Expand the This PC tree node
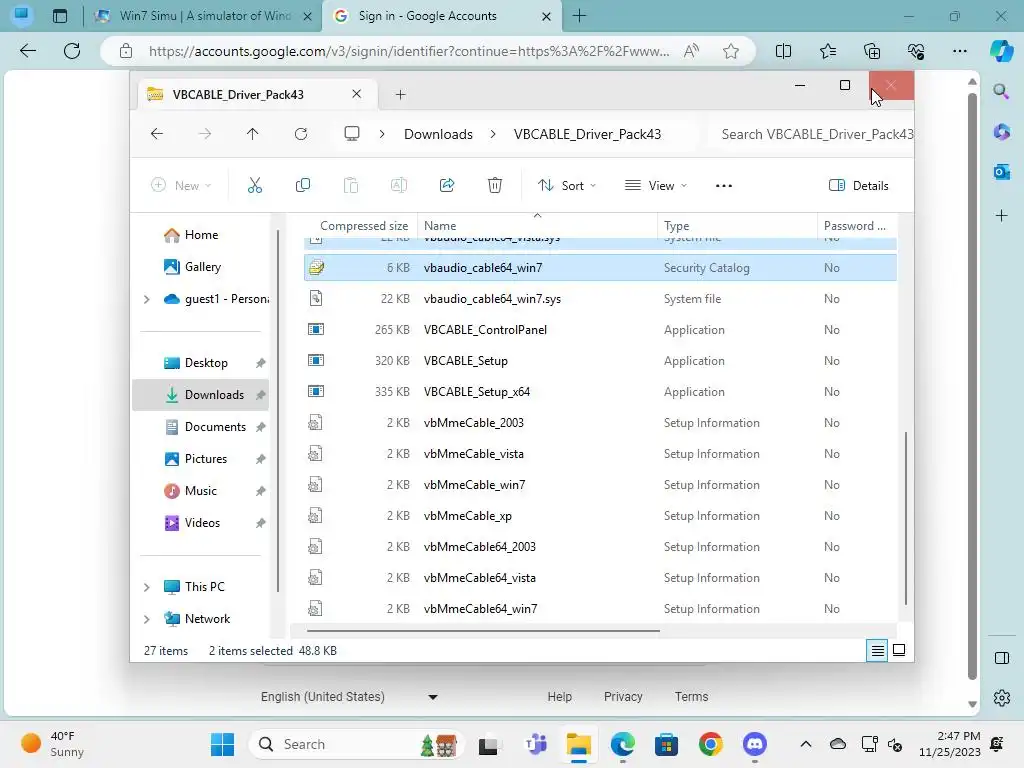 pyautogui.click(x=147, y=587)
